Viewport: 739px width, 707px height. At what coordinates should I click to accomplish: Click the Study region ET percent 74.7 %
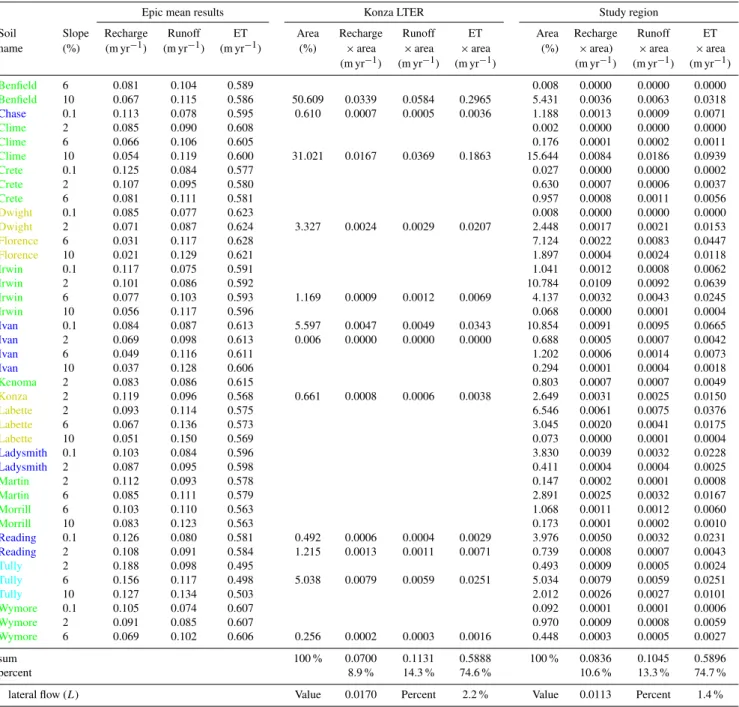[710, 673]
